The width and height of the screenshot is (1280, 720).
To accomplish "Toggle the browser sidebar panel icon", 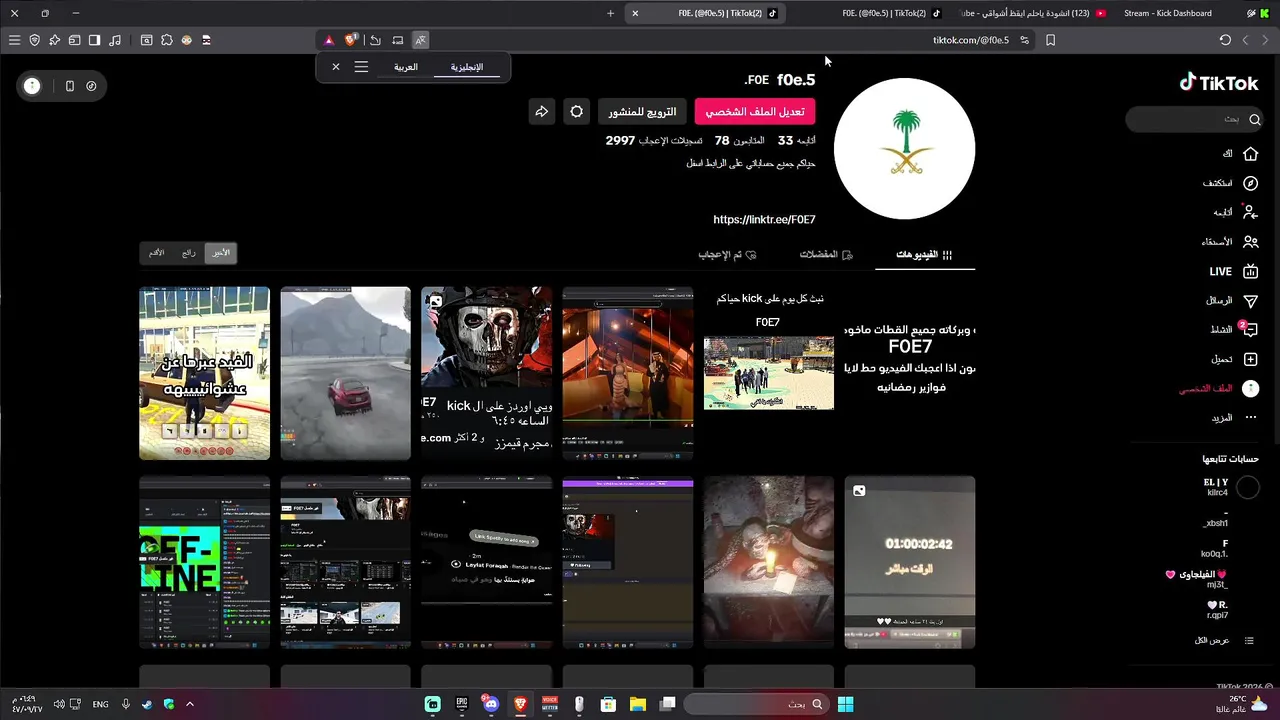I will [x=94, y=40].
